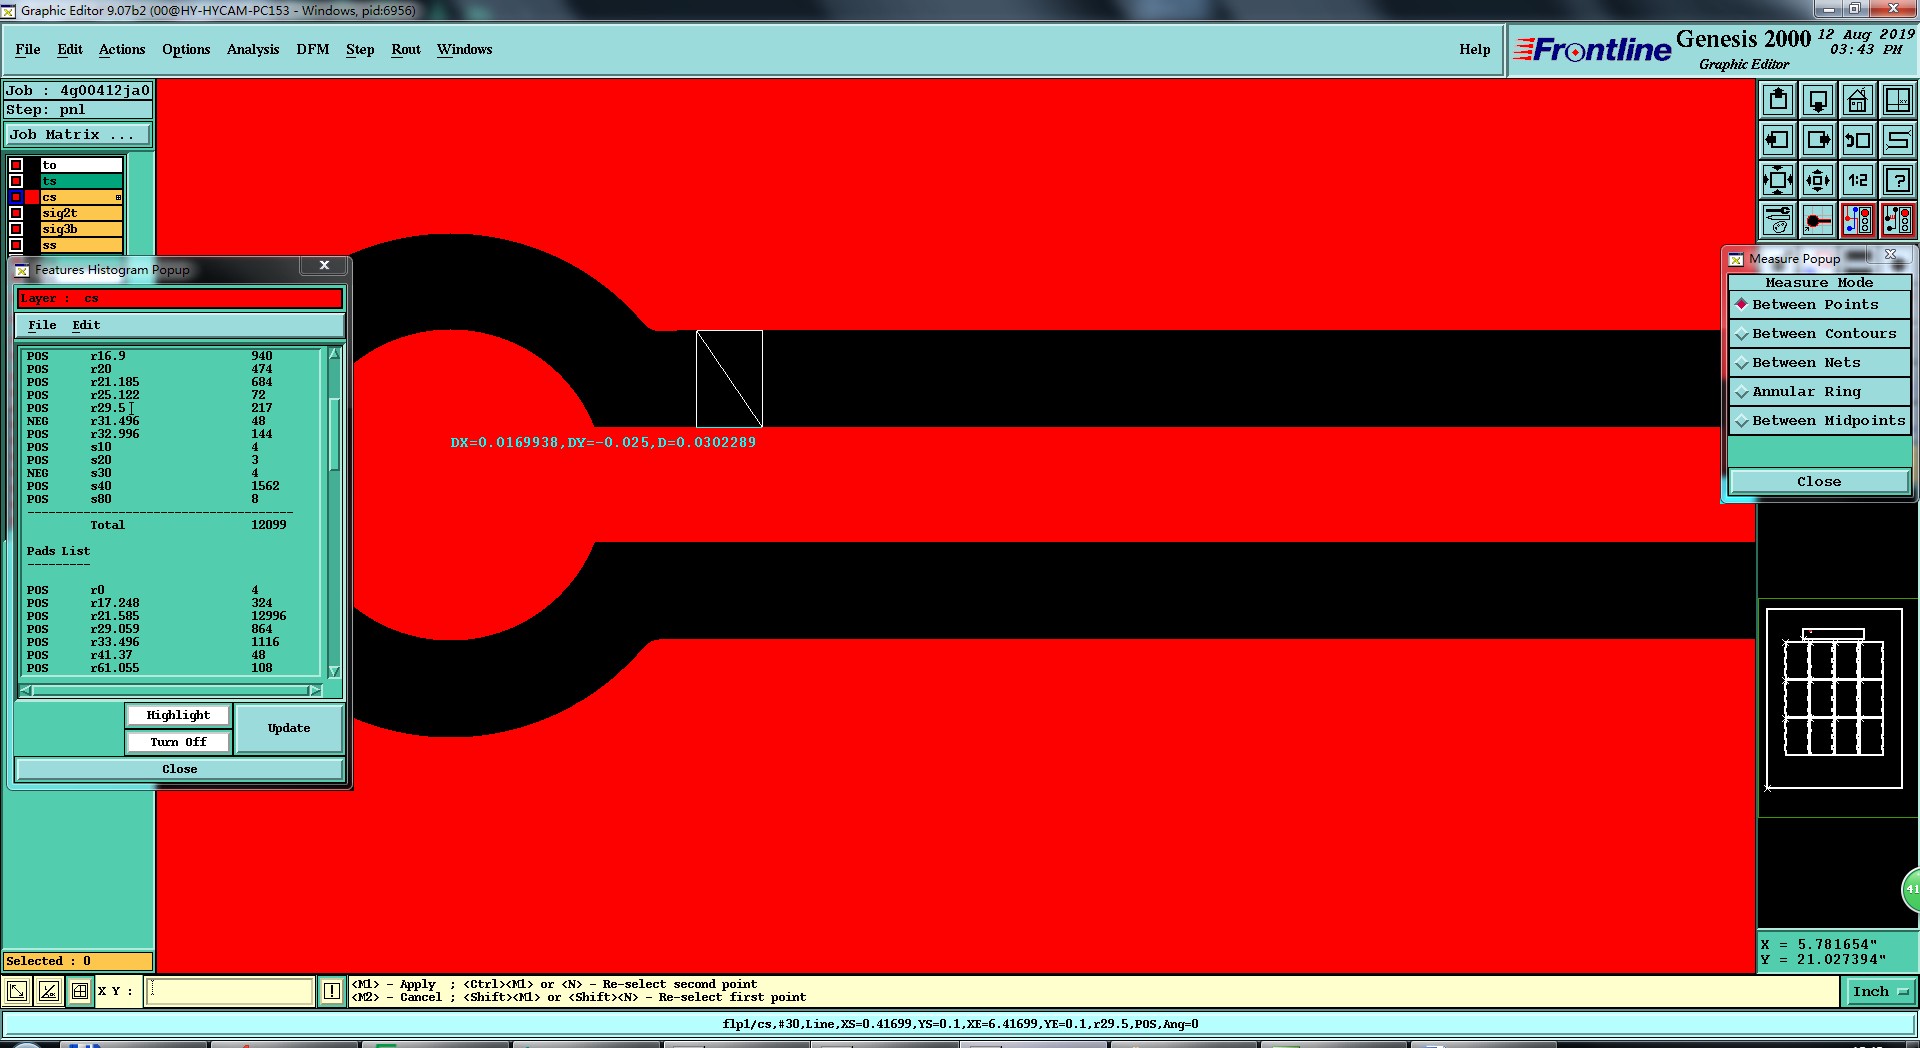This screenshot has height=1048, width=1920.
Task: Select Between Midpoints measure mode
Action: tap(1819, 421)
